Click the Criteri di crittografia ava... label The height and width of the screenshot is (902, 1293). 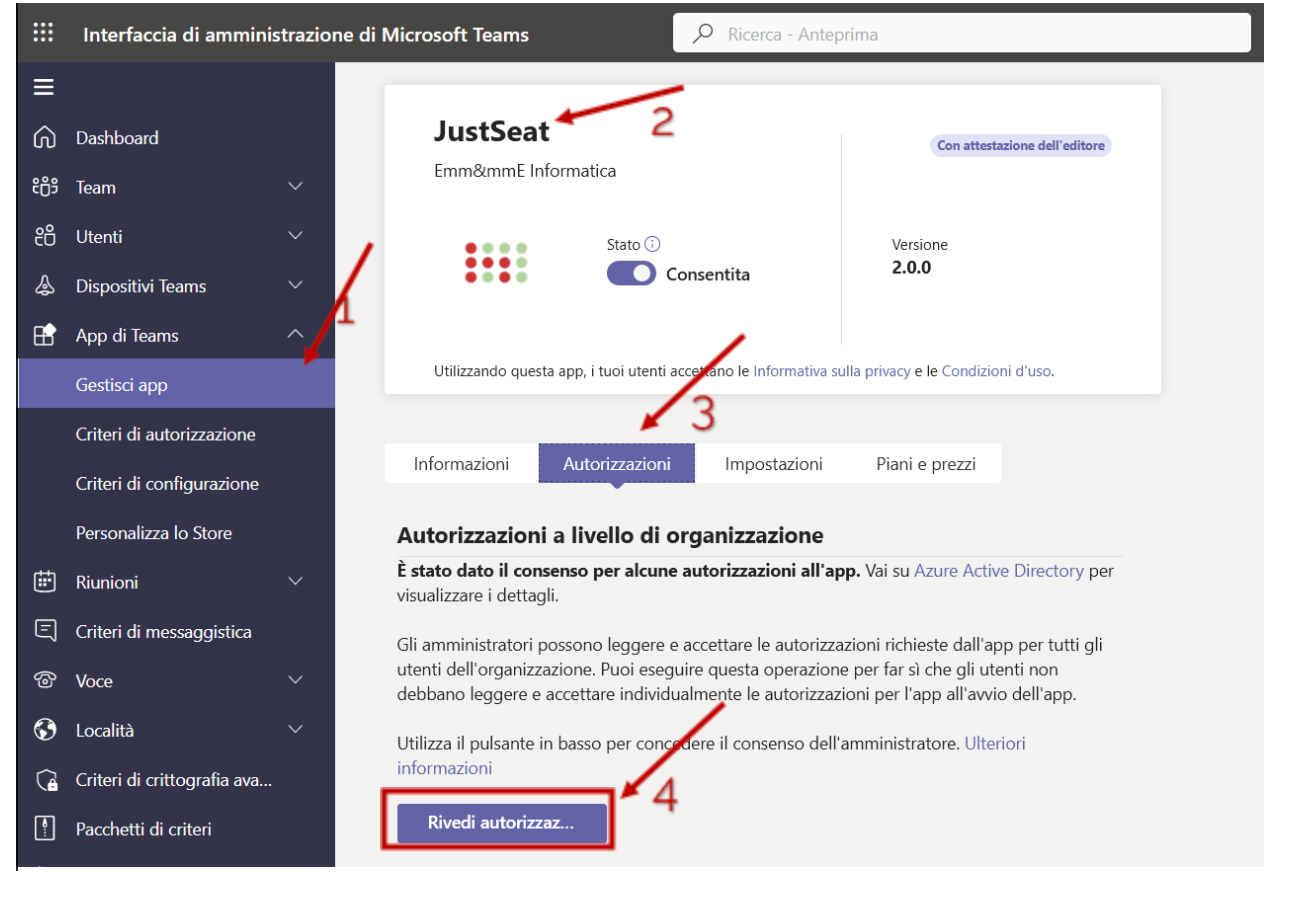tap(174, 780)
